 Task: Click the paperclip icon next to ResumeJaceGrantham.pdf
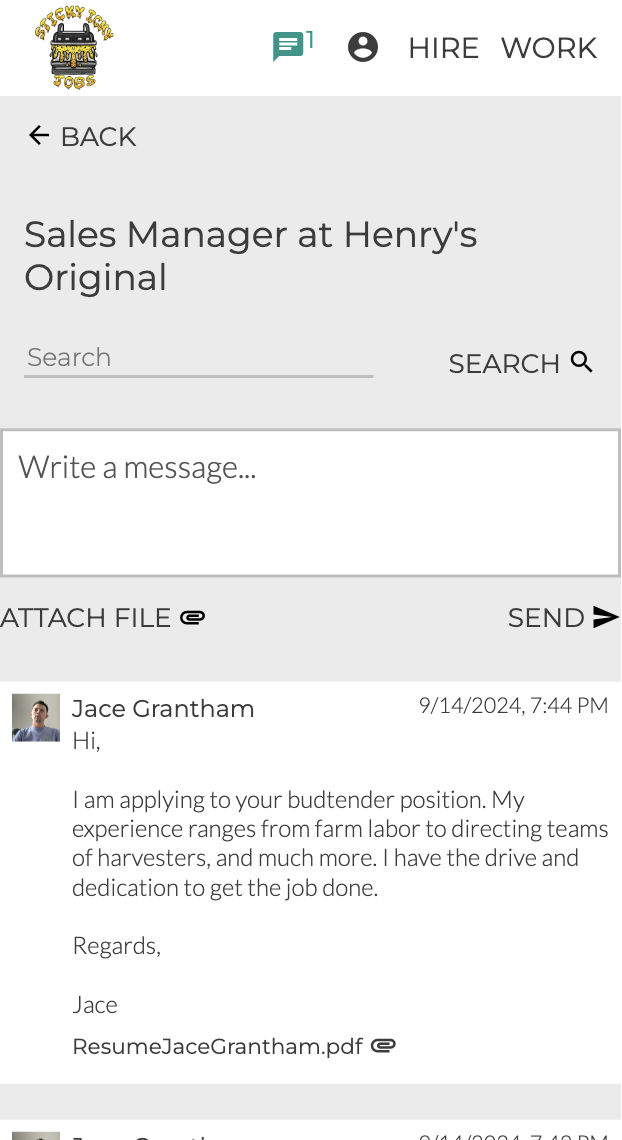click(383, 1046)
